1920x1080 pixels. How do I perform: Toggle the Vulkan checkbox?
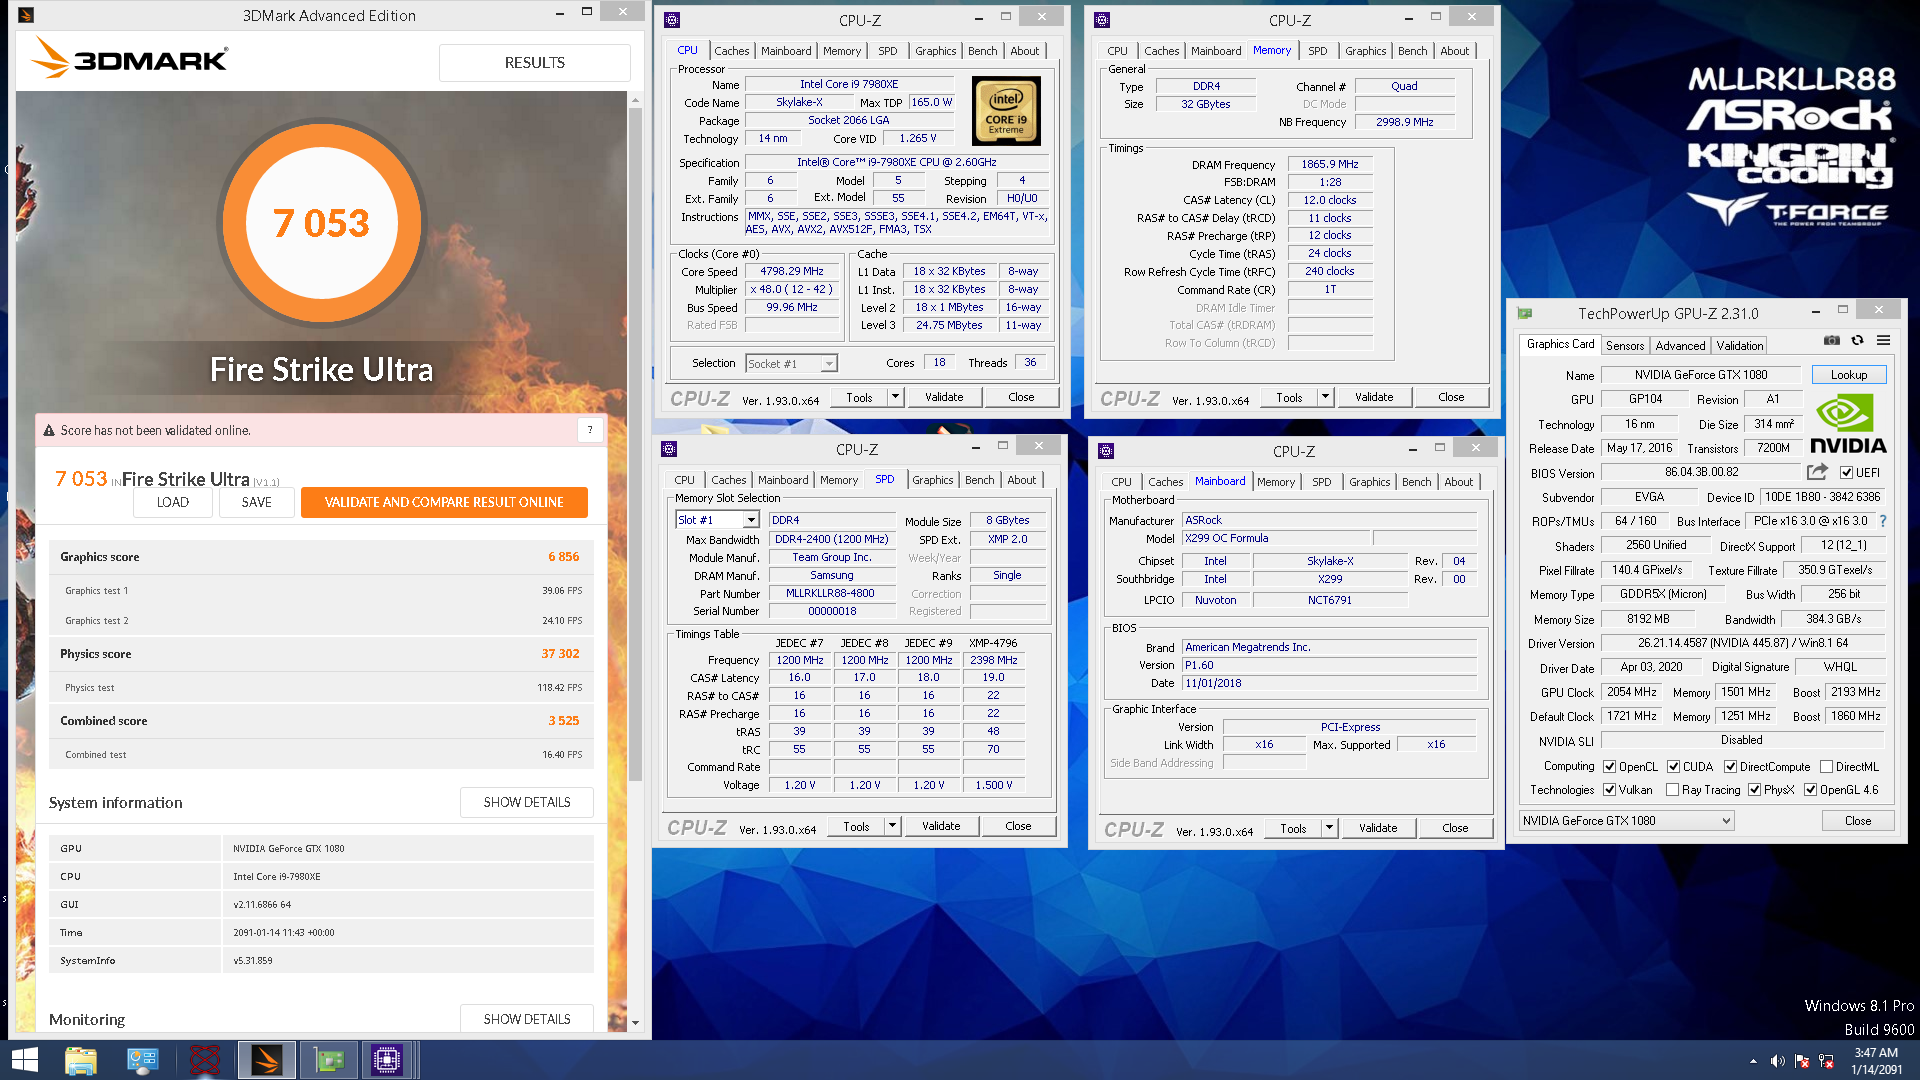point(1609,790)
